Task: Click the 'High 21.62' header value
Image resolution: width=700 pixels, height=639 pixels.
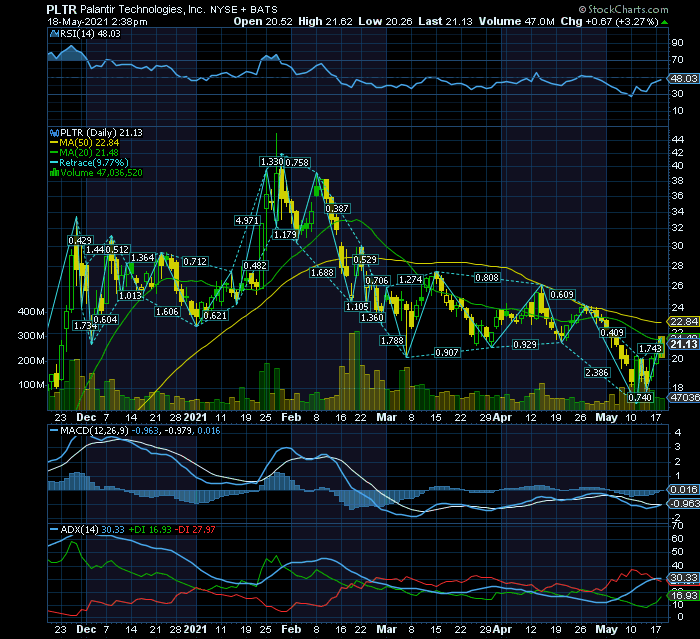Action: click(x=325, y=21)
